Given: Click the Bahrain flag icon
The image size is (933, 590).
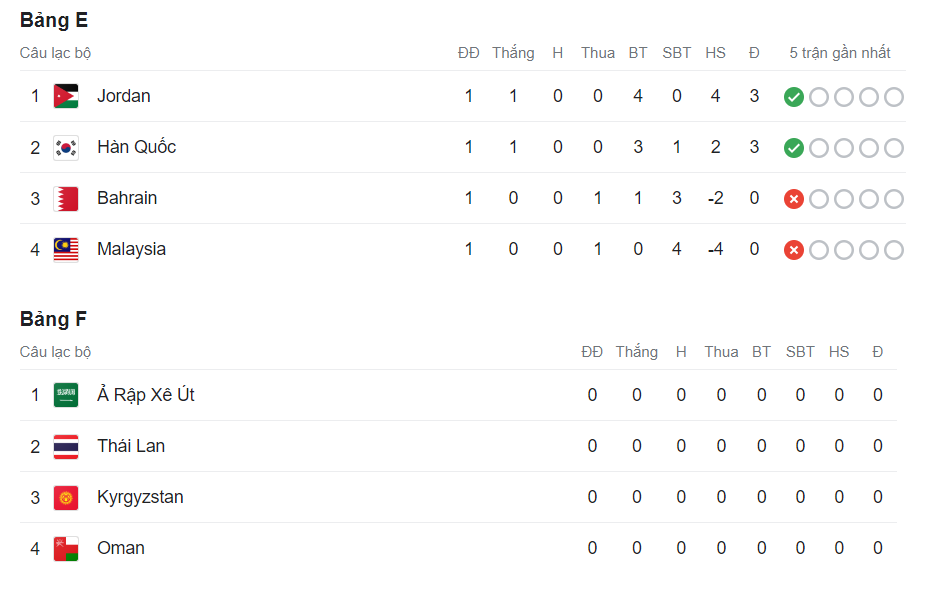Looking at the screenshot, I should [x=66, y=198].
